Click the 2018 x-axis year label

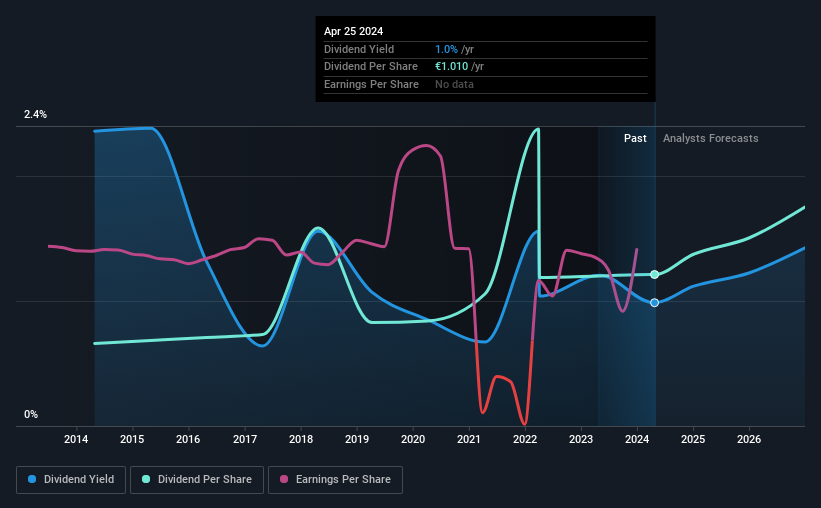point(301,439)
